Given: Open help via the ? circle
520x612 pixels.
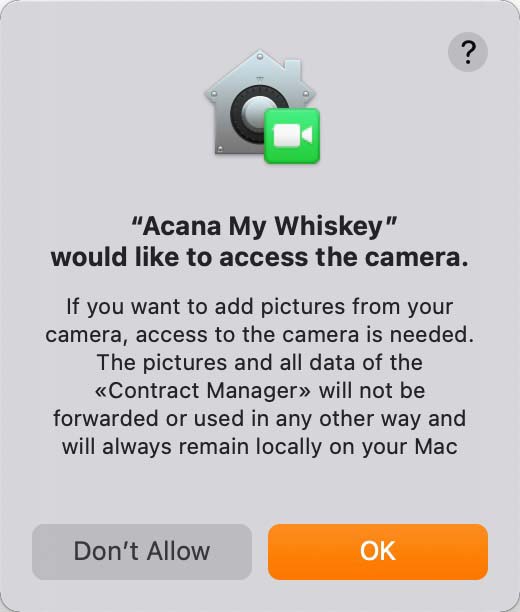Looking at the screenshot, I should click(x=467, y=52).
